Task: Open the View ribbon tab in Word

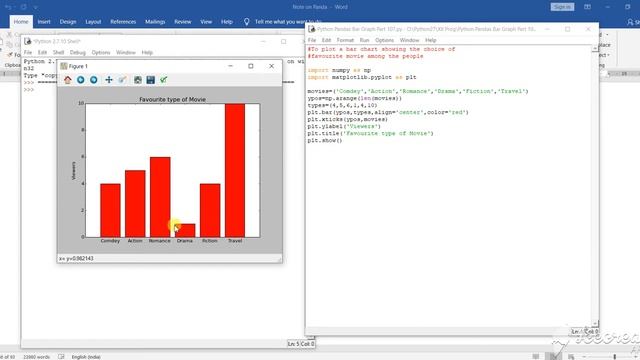Action: 206,22
